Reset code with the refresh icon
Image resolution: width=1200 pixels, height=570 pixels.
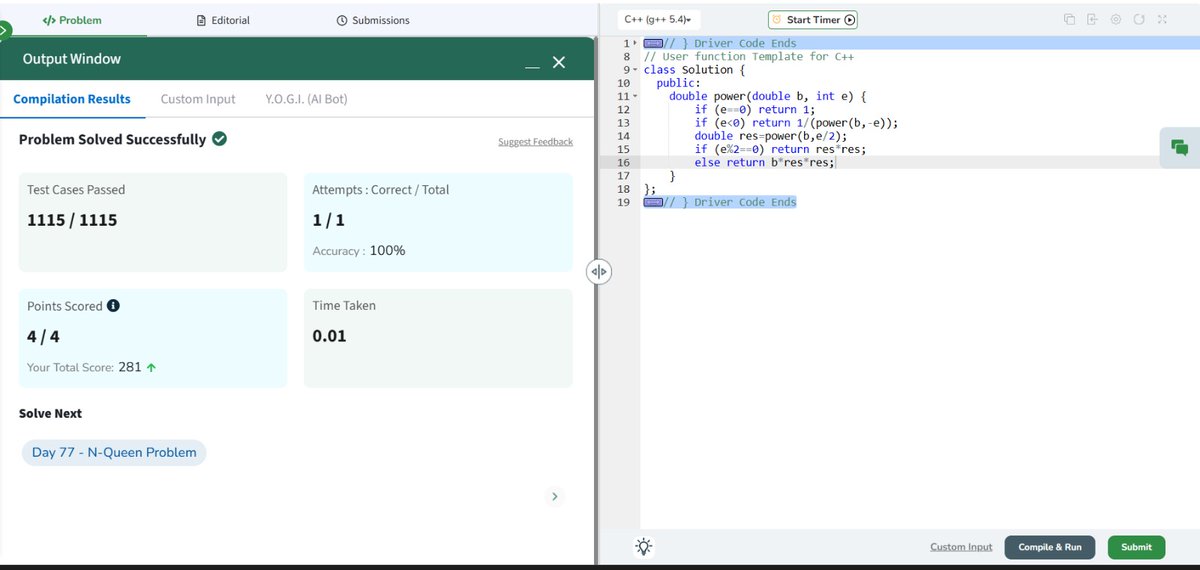[x=1138, y=19]
